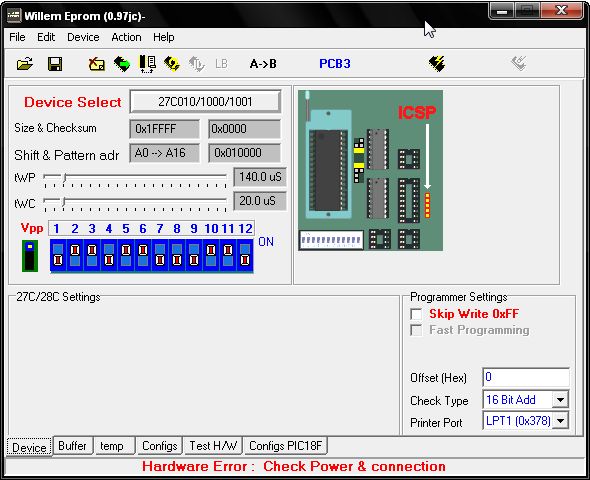Image resolution: width=590 pixels, height=480 pixels.
Task: Toggle DIP switch 8
Action: pos(177,255)
